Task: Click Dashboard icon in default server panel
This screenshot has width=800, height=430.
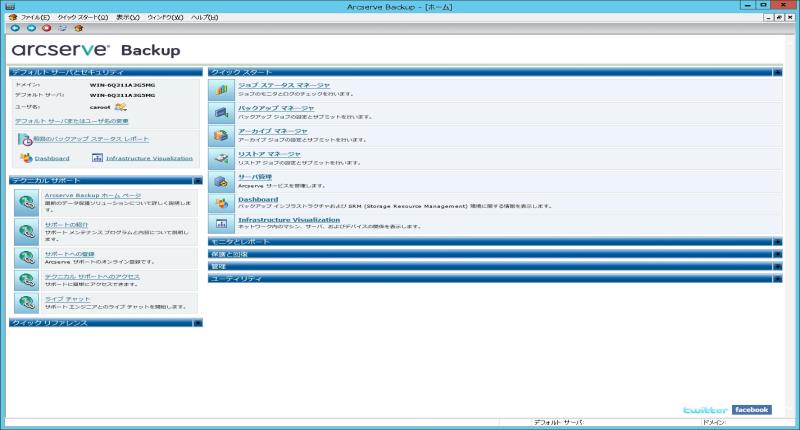Action: click(26, 158)
